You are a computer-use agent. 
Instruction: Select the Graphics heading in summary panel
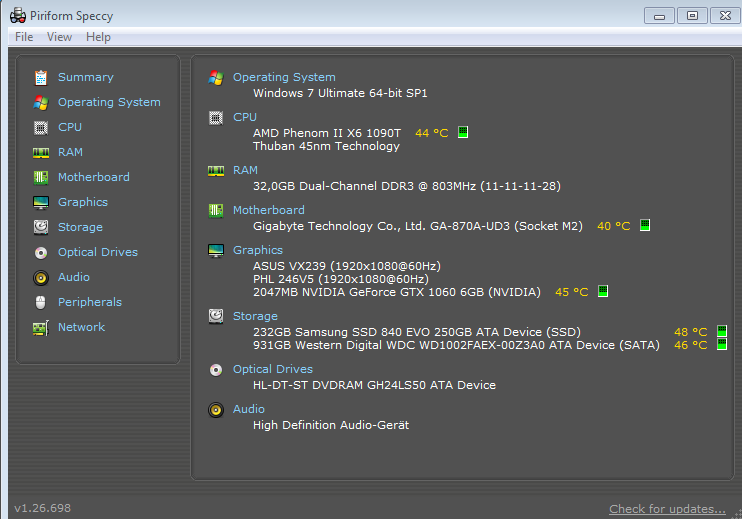(x=258, y=250)
